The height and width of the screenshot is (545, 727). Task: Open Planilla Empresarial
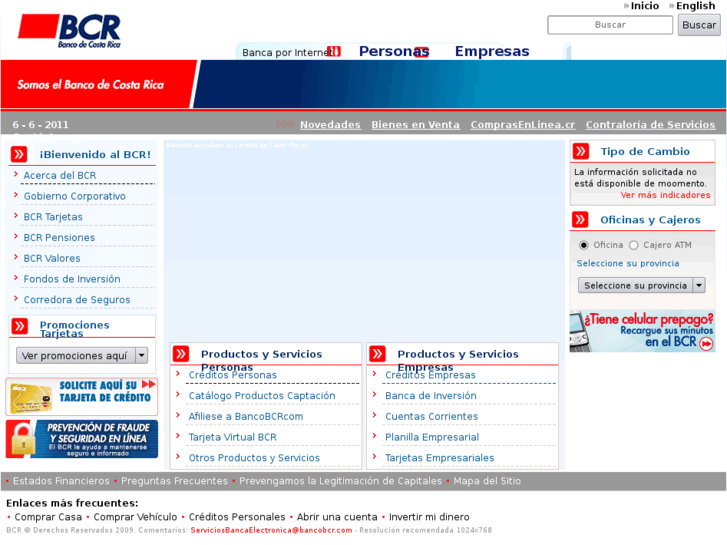(432, 437)
